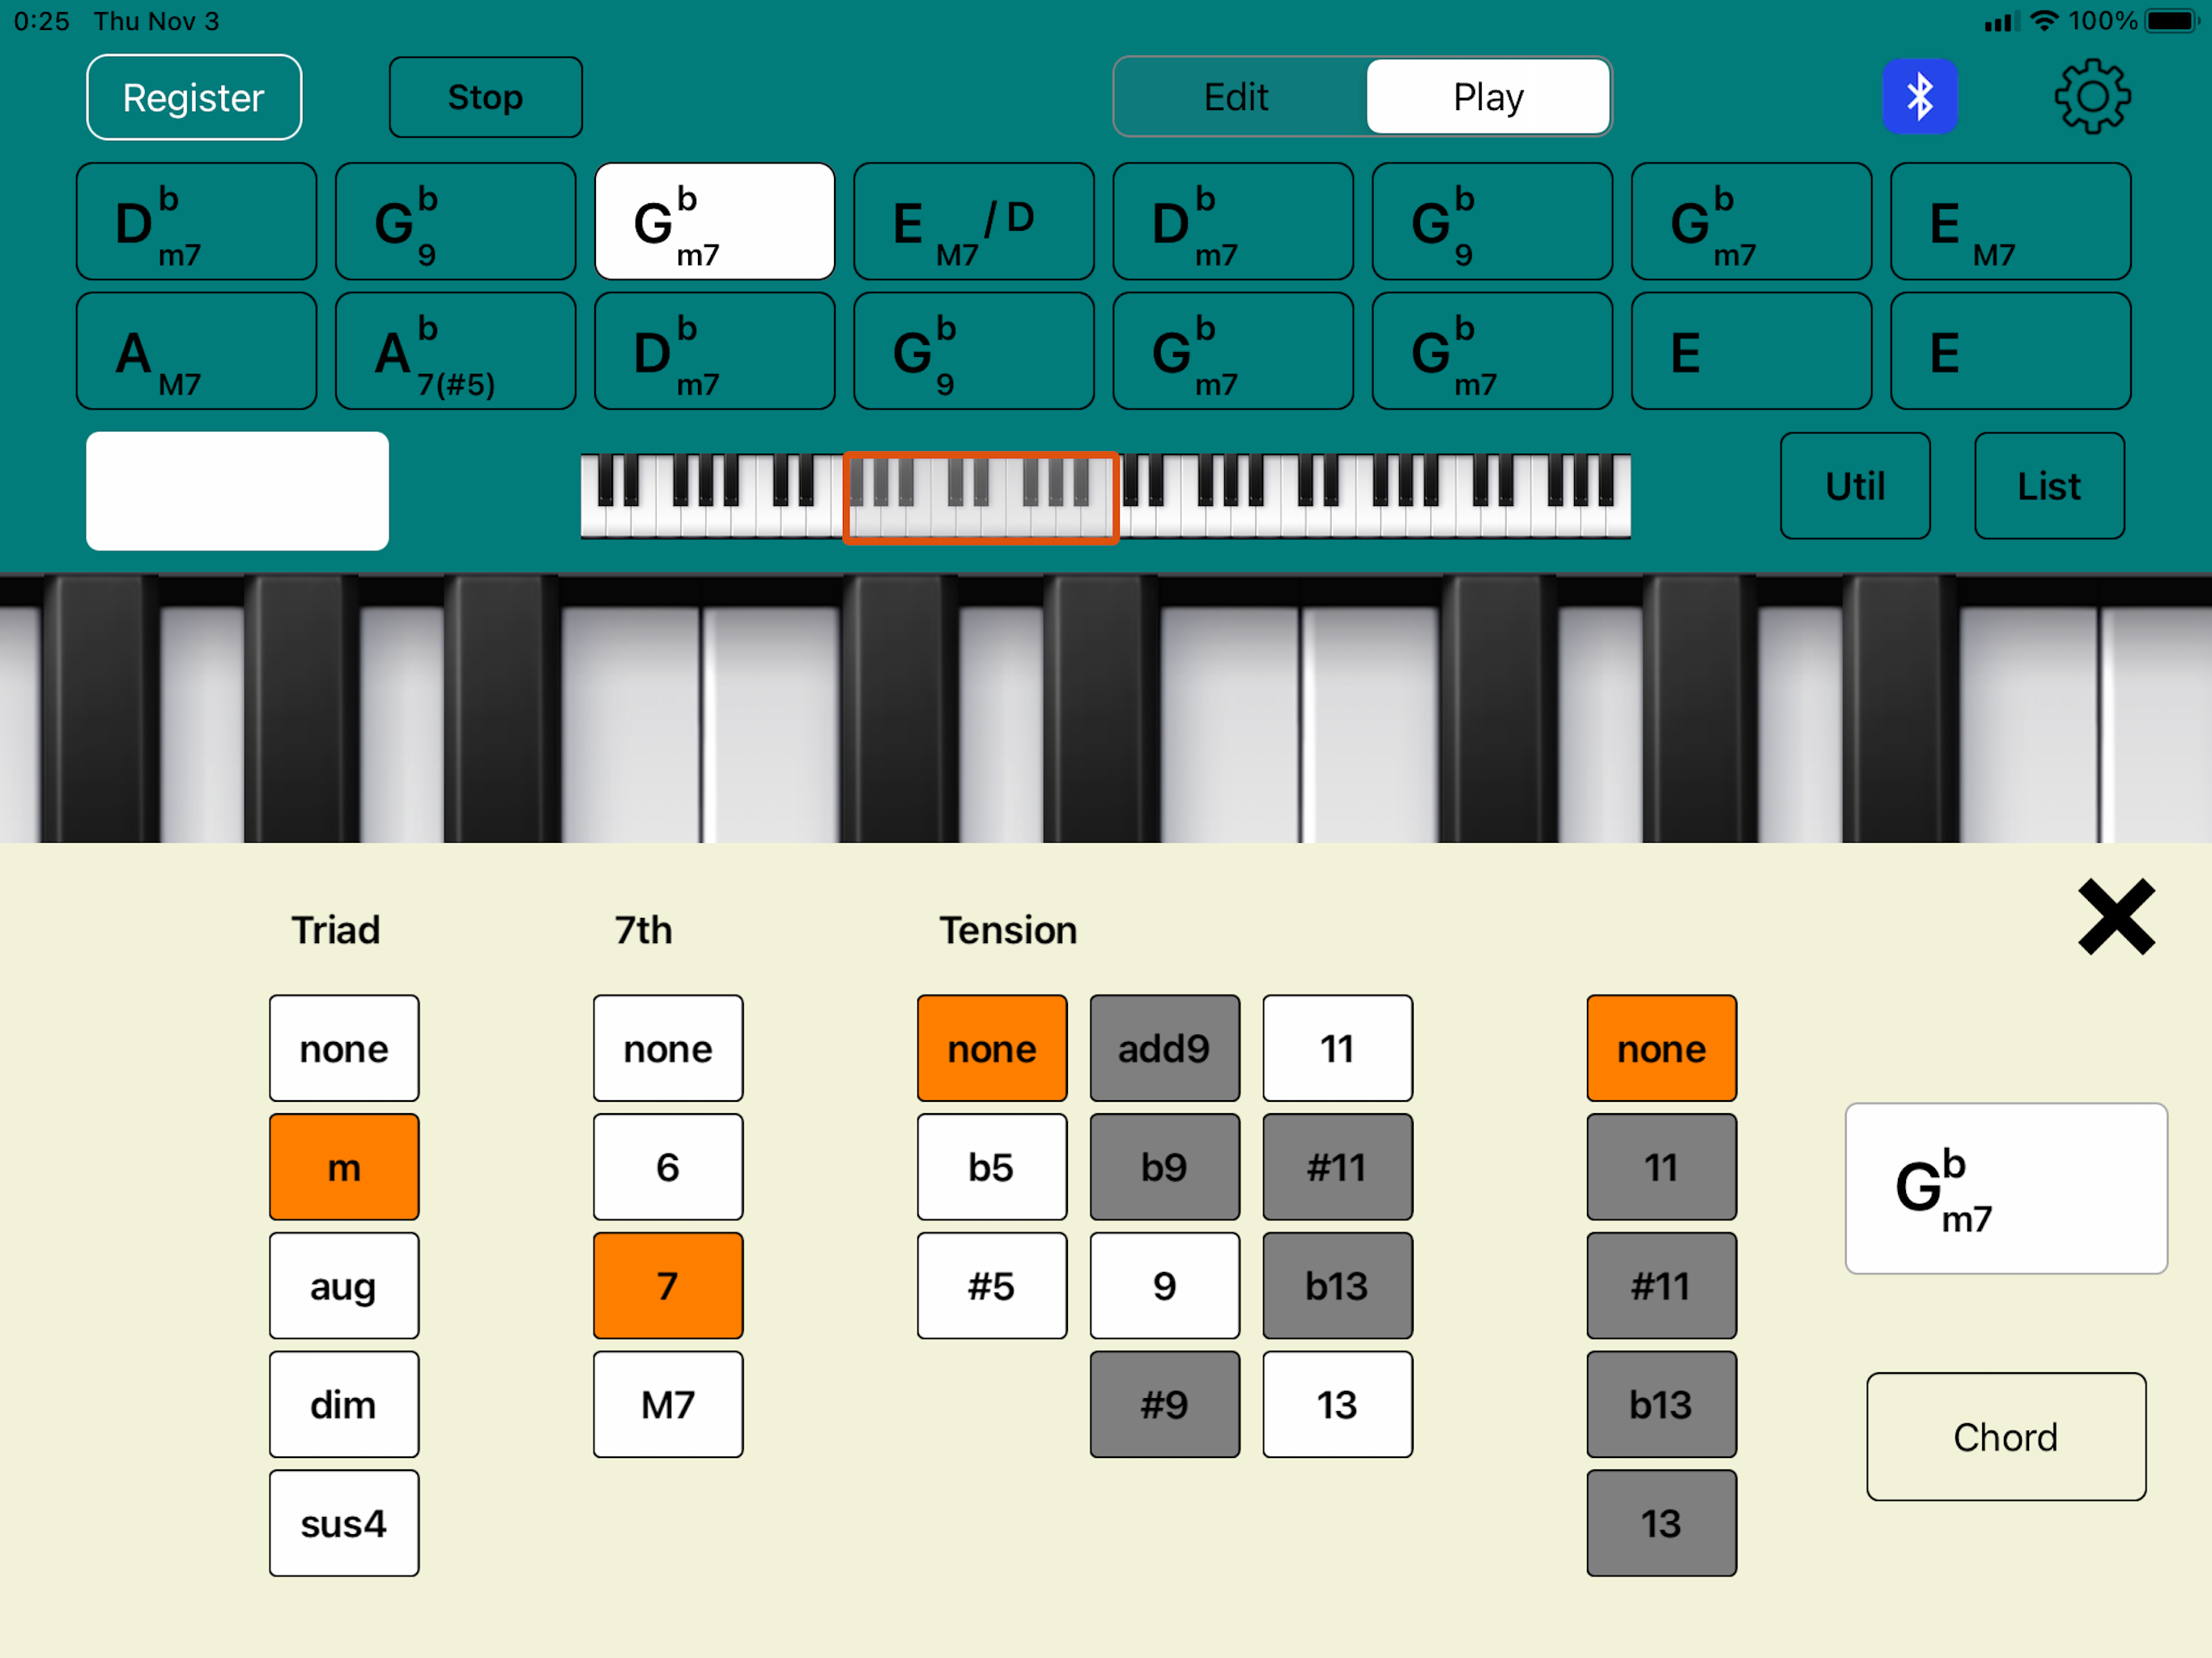2212x1658 pixels.
Task: Toggle the 9 tension on
Action: 1164,1286
